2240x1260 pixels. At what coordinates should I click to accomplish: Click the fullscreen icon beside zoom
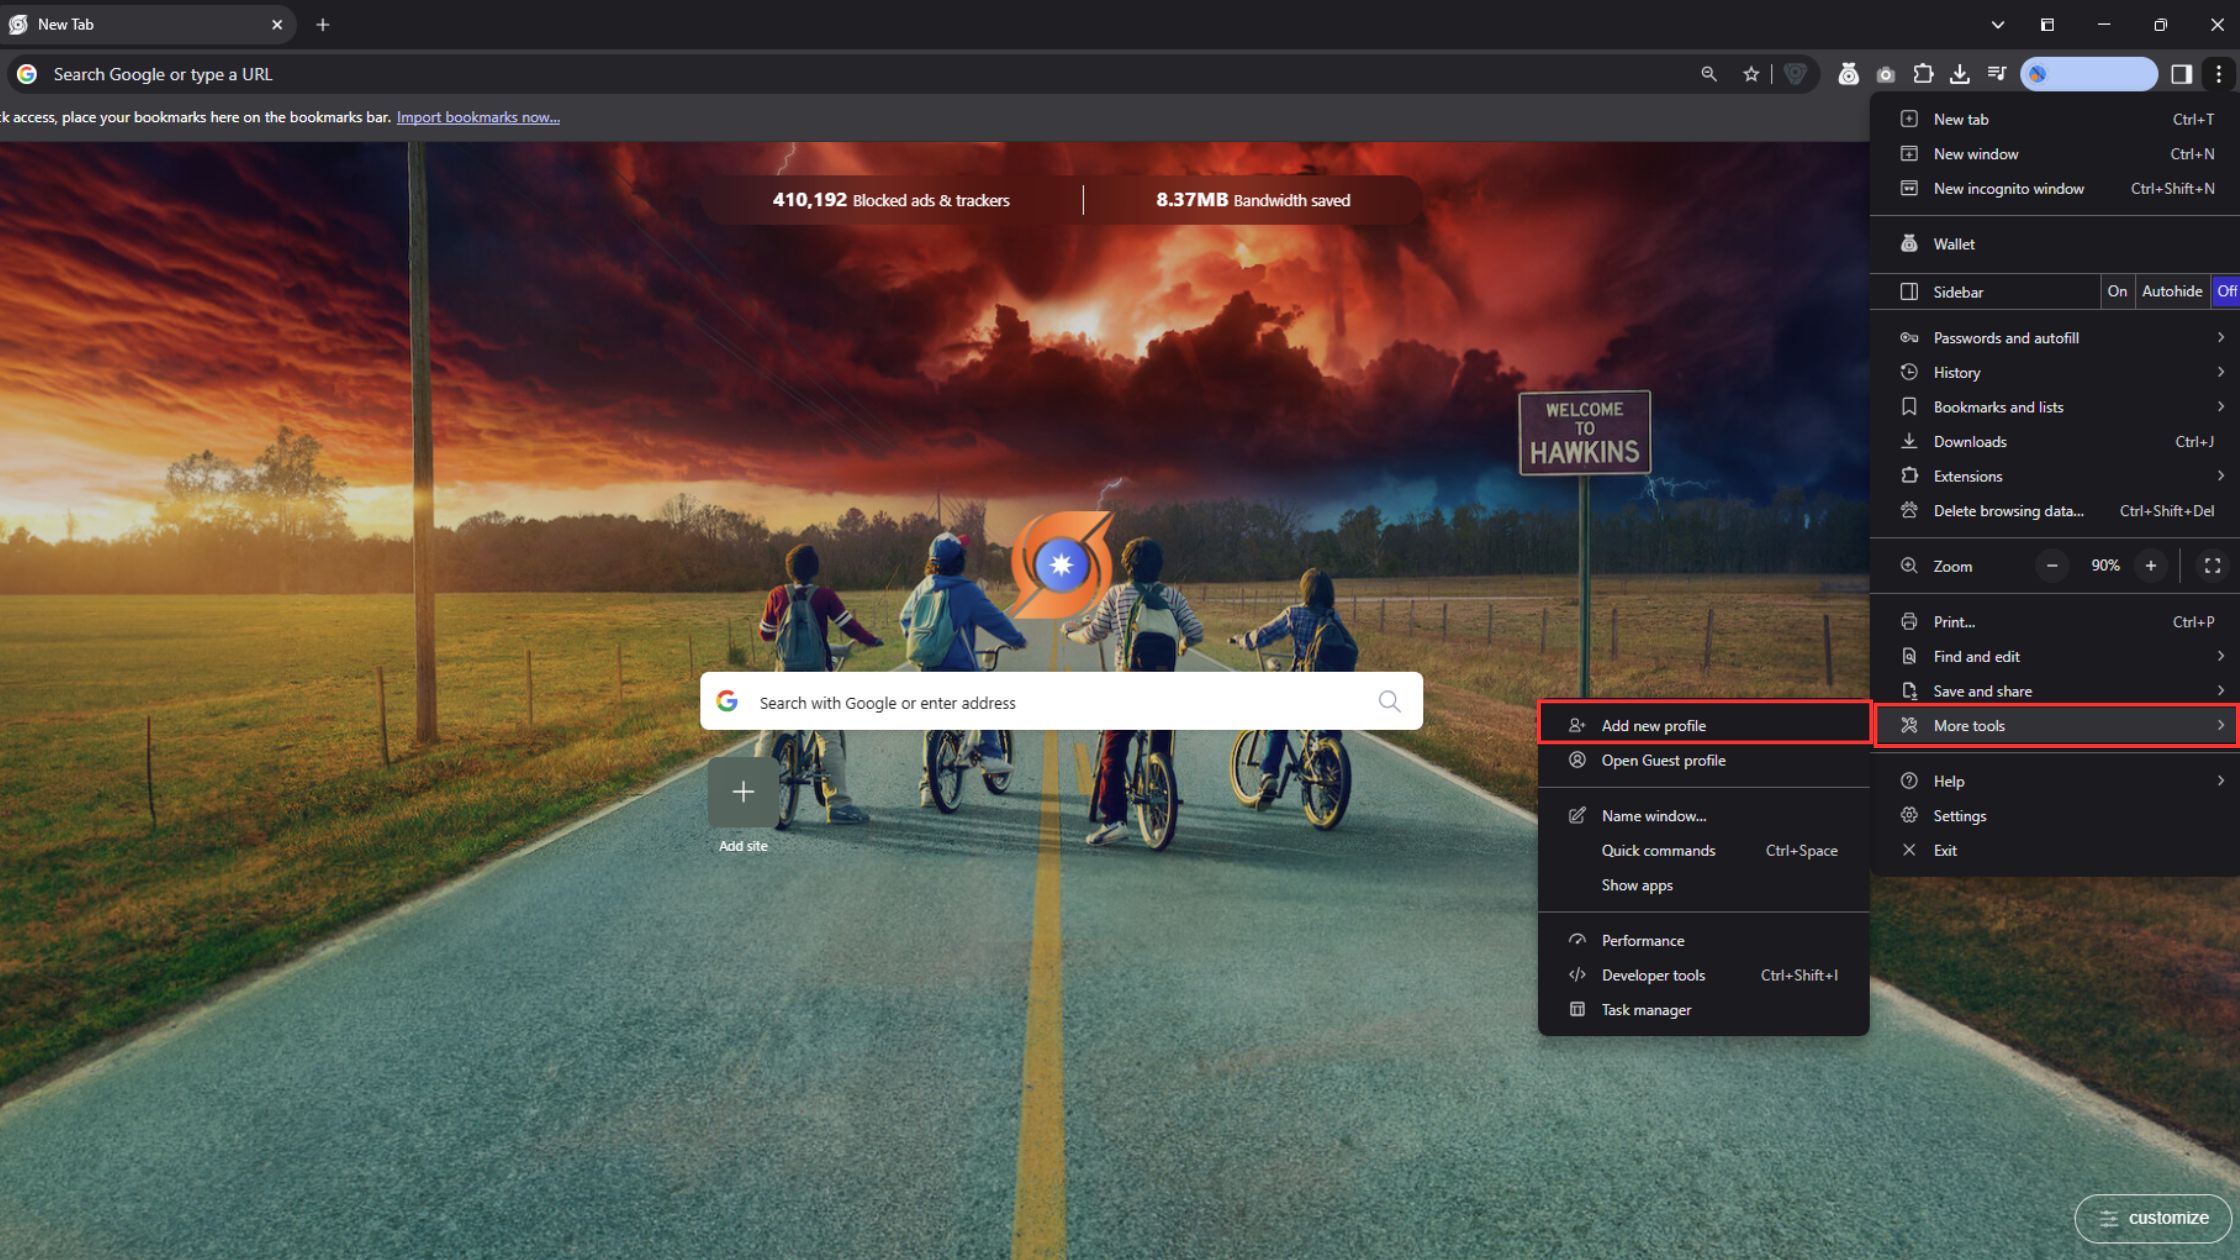2212,566
